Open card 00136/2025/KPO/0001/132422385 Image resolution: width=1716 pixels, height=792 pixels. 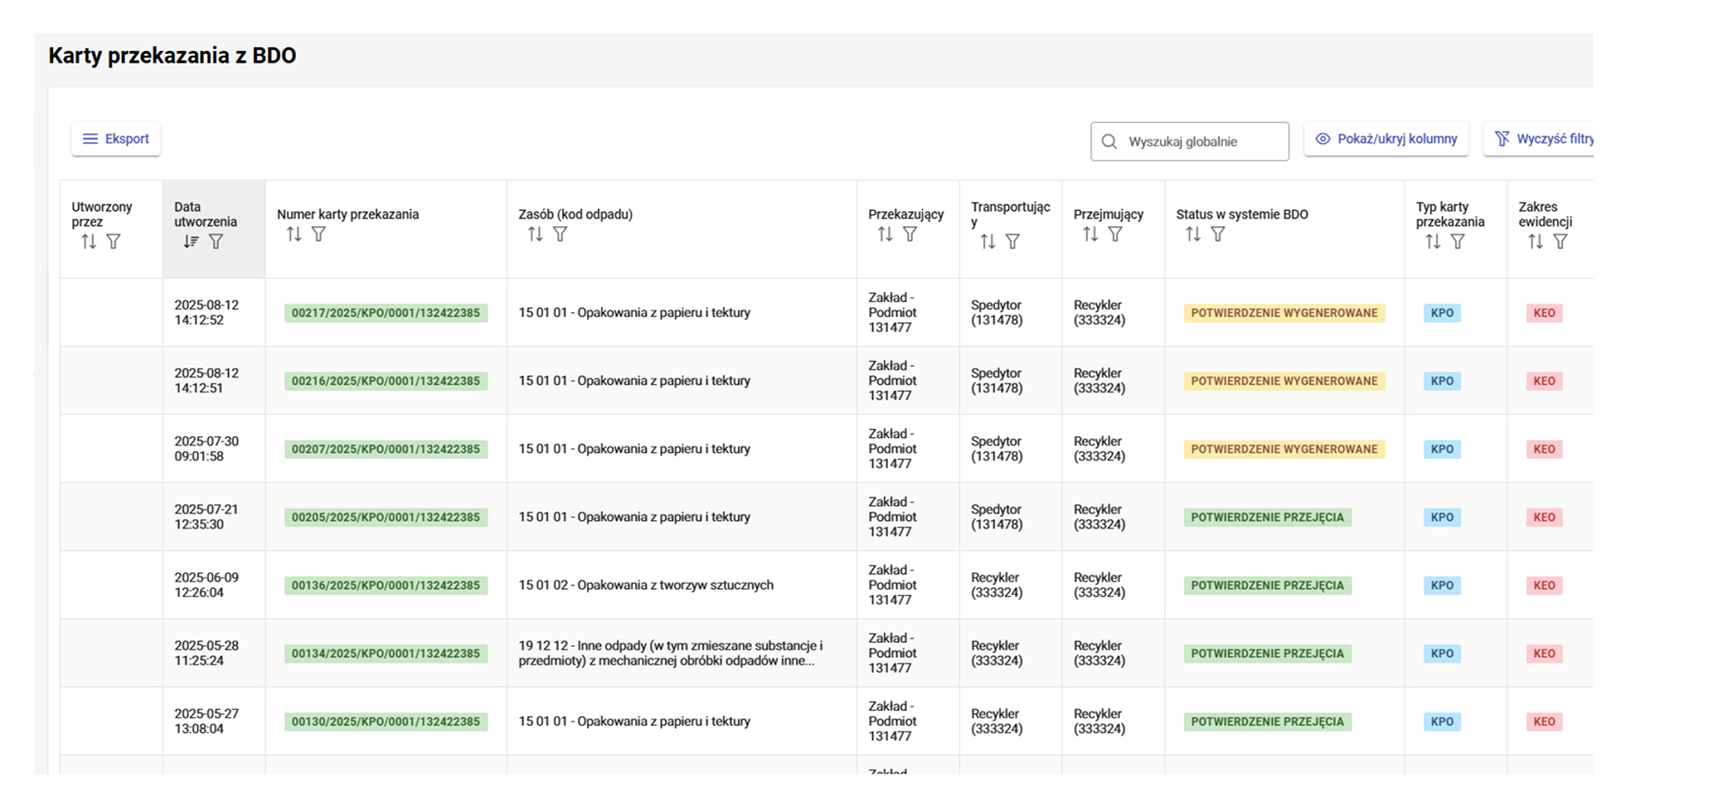coord(386,585)
